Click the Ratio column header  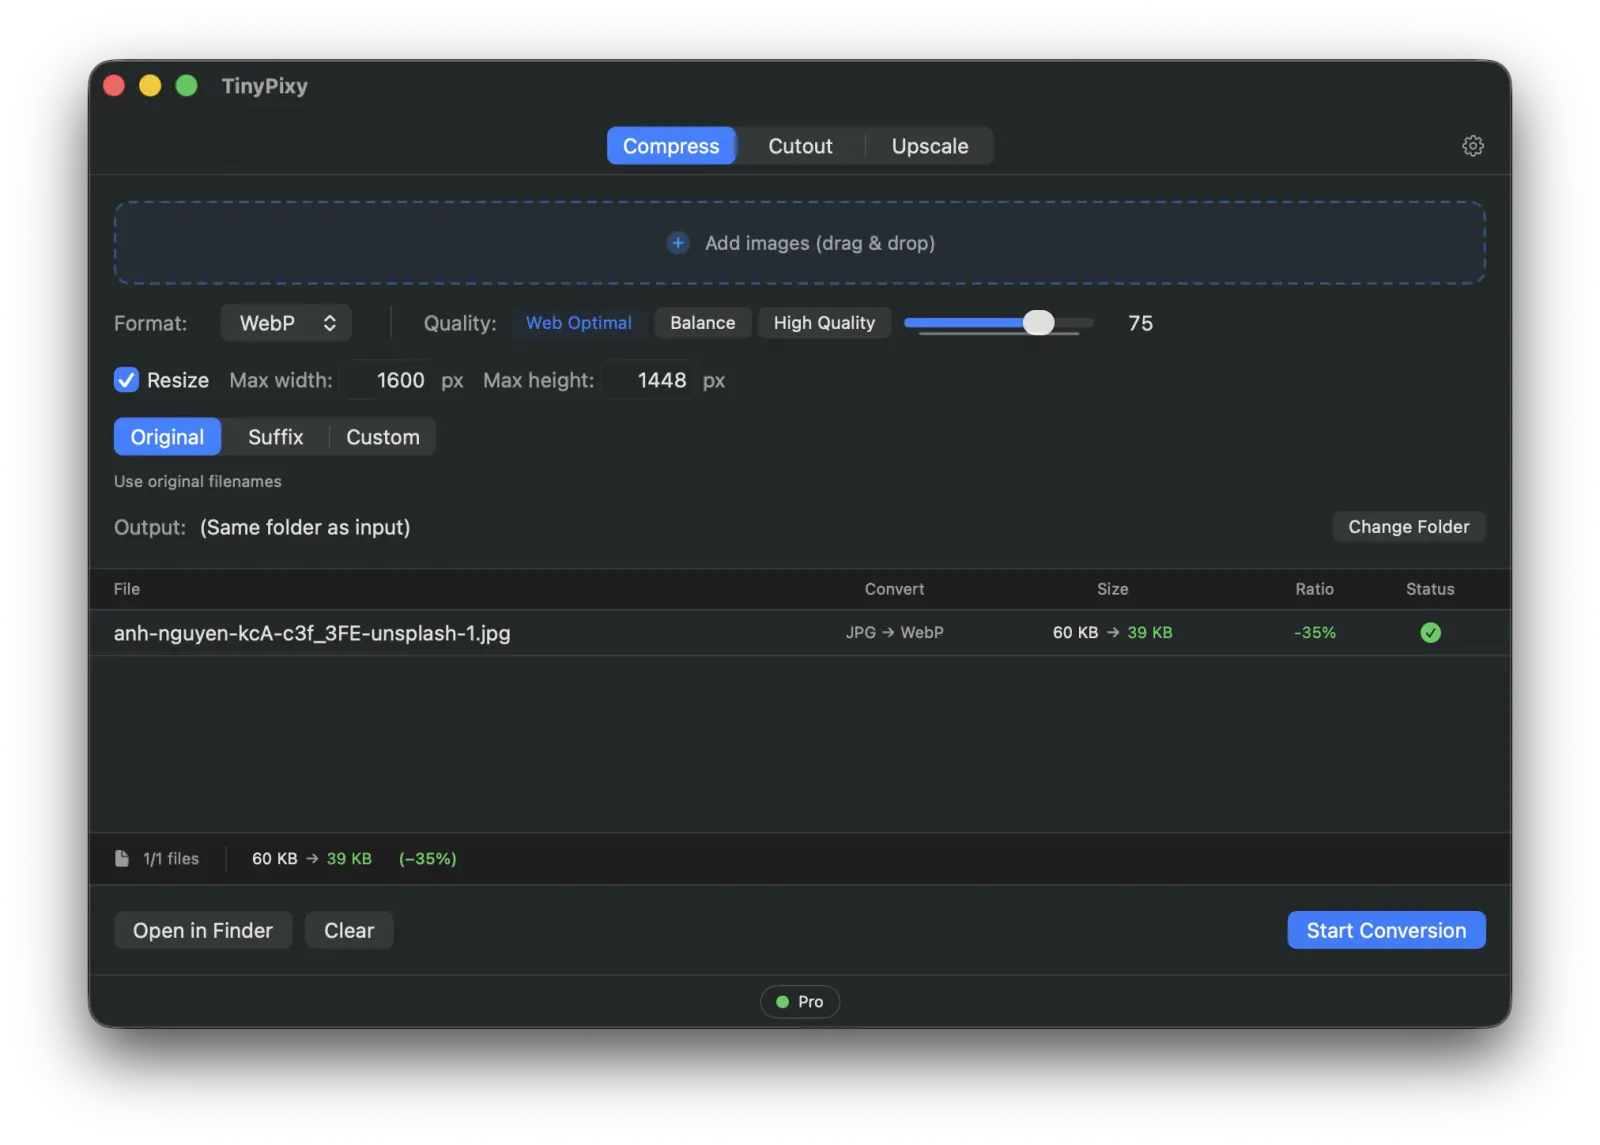click(1314, 589)
